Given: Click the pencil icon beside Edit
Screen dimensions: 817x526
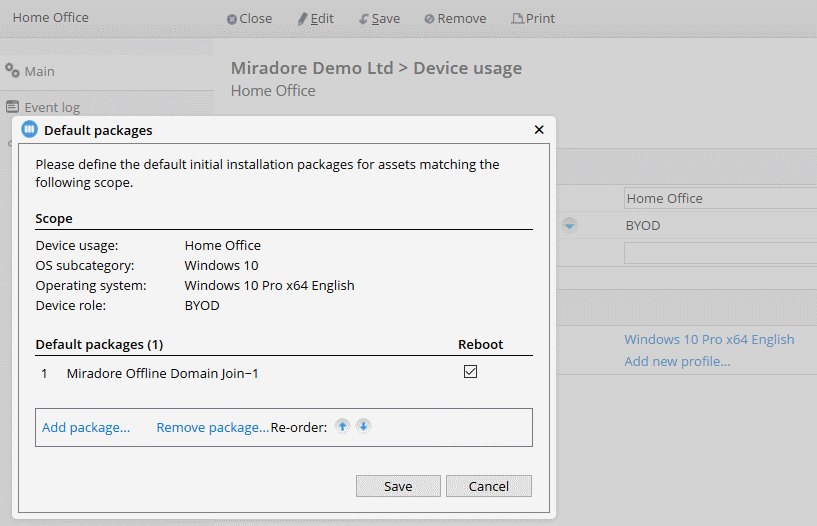Looking at the screenshot, I should click(x=302, y=19).
